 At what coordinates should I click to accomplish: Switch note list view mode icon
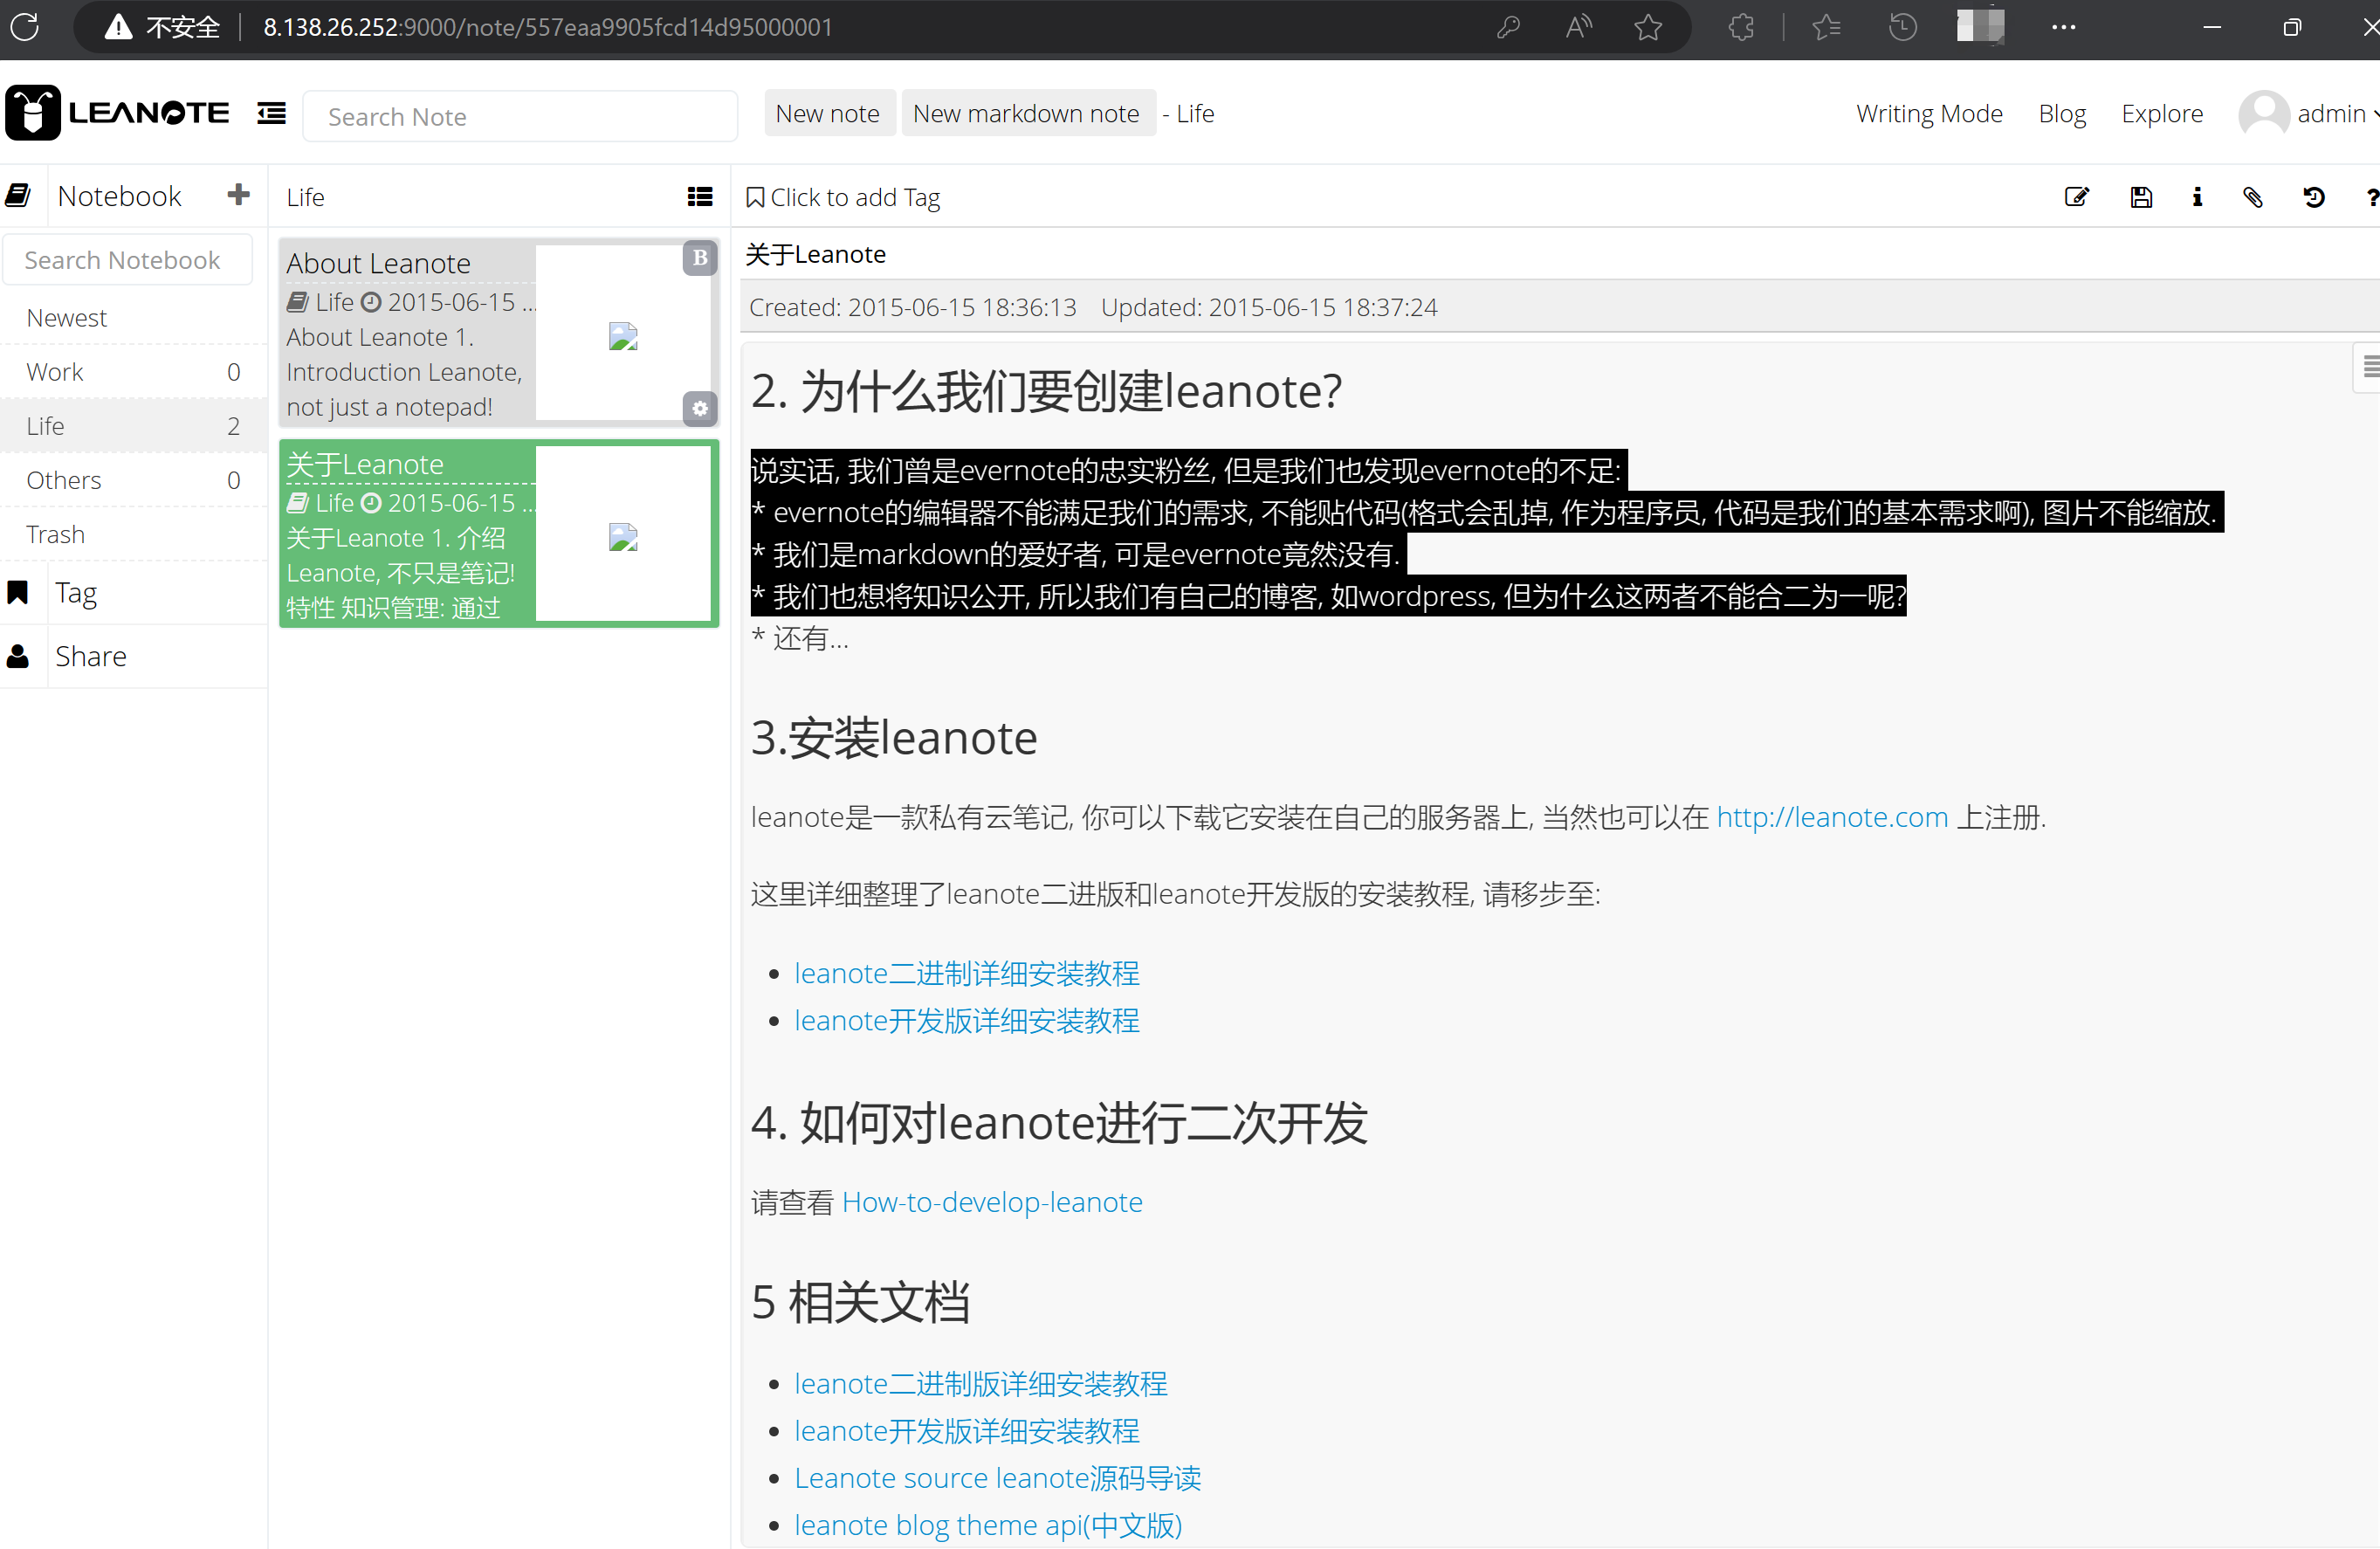click(x=700, y=197)
